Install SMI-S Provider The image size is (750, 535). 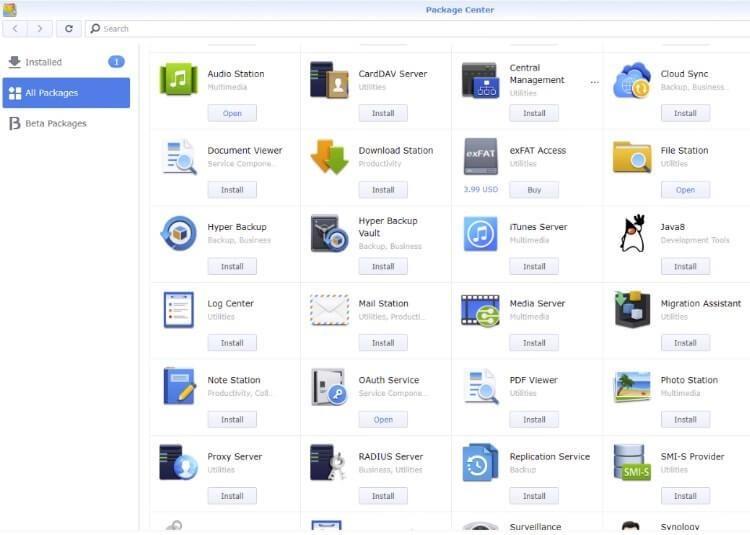pyautogui.click(x=685, y=496)
